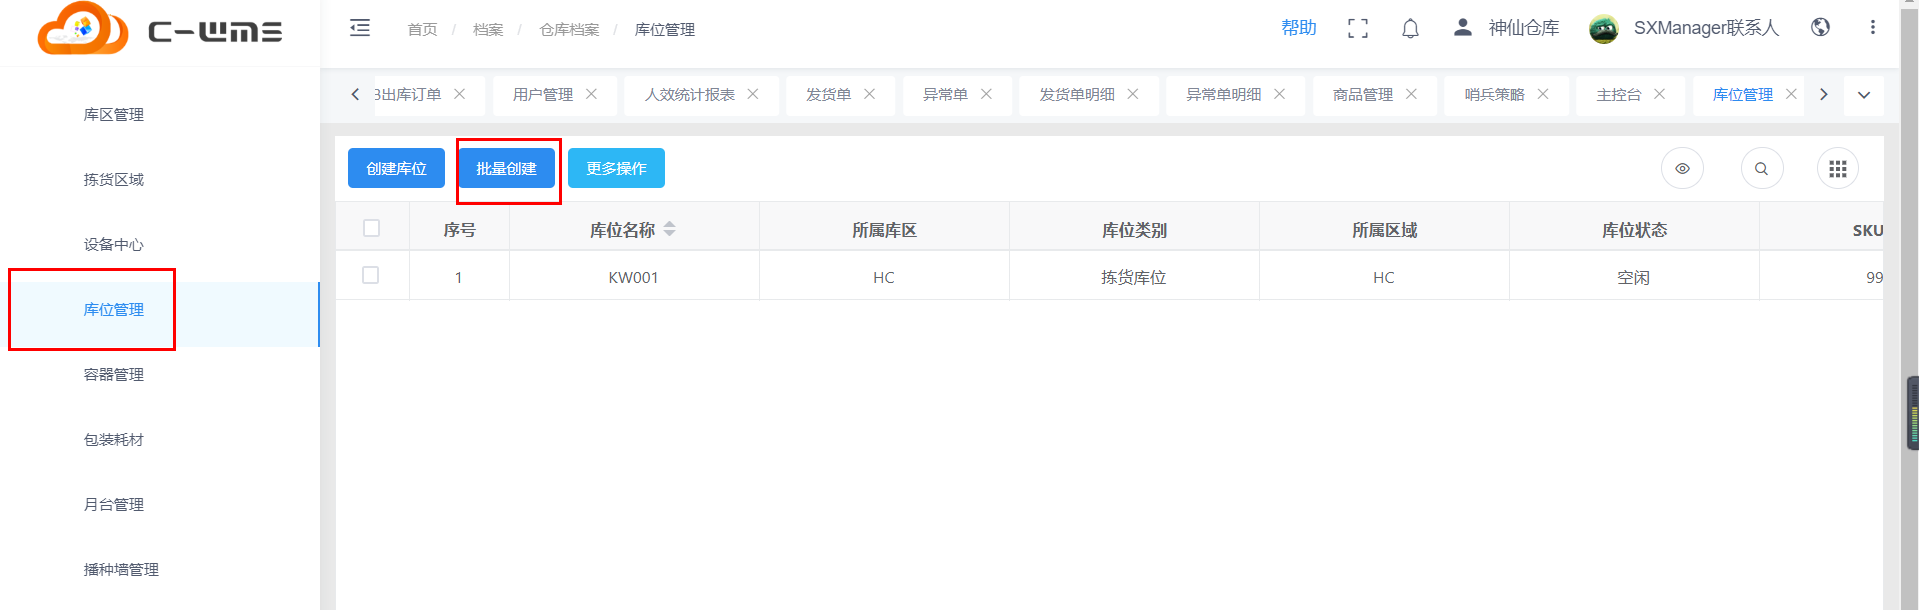Open the notifications bell
The height and width of the screenshot is (610, 1919).
(x=1410, y=29)
